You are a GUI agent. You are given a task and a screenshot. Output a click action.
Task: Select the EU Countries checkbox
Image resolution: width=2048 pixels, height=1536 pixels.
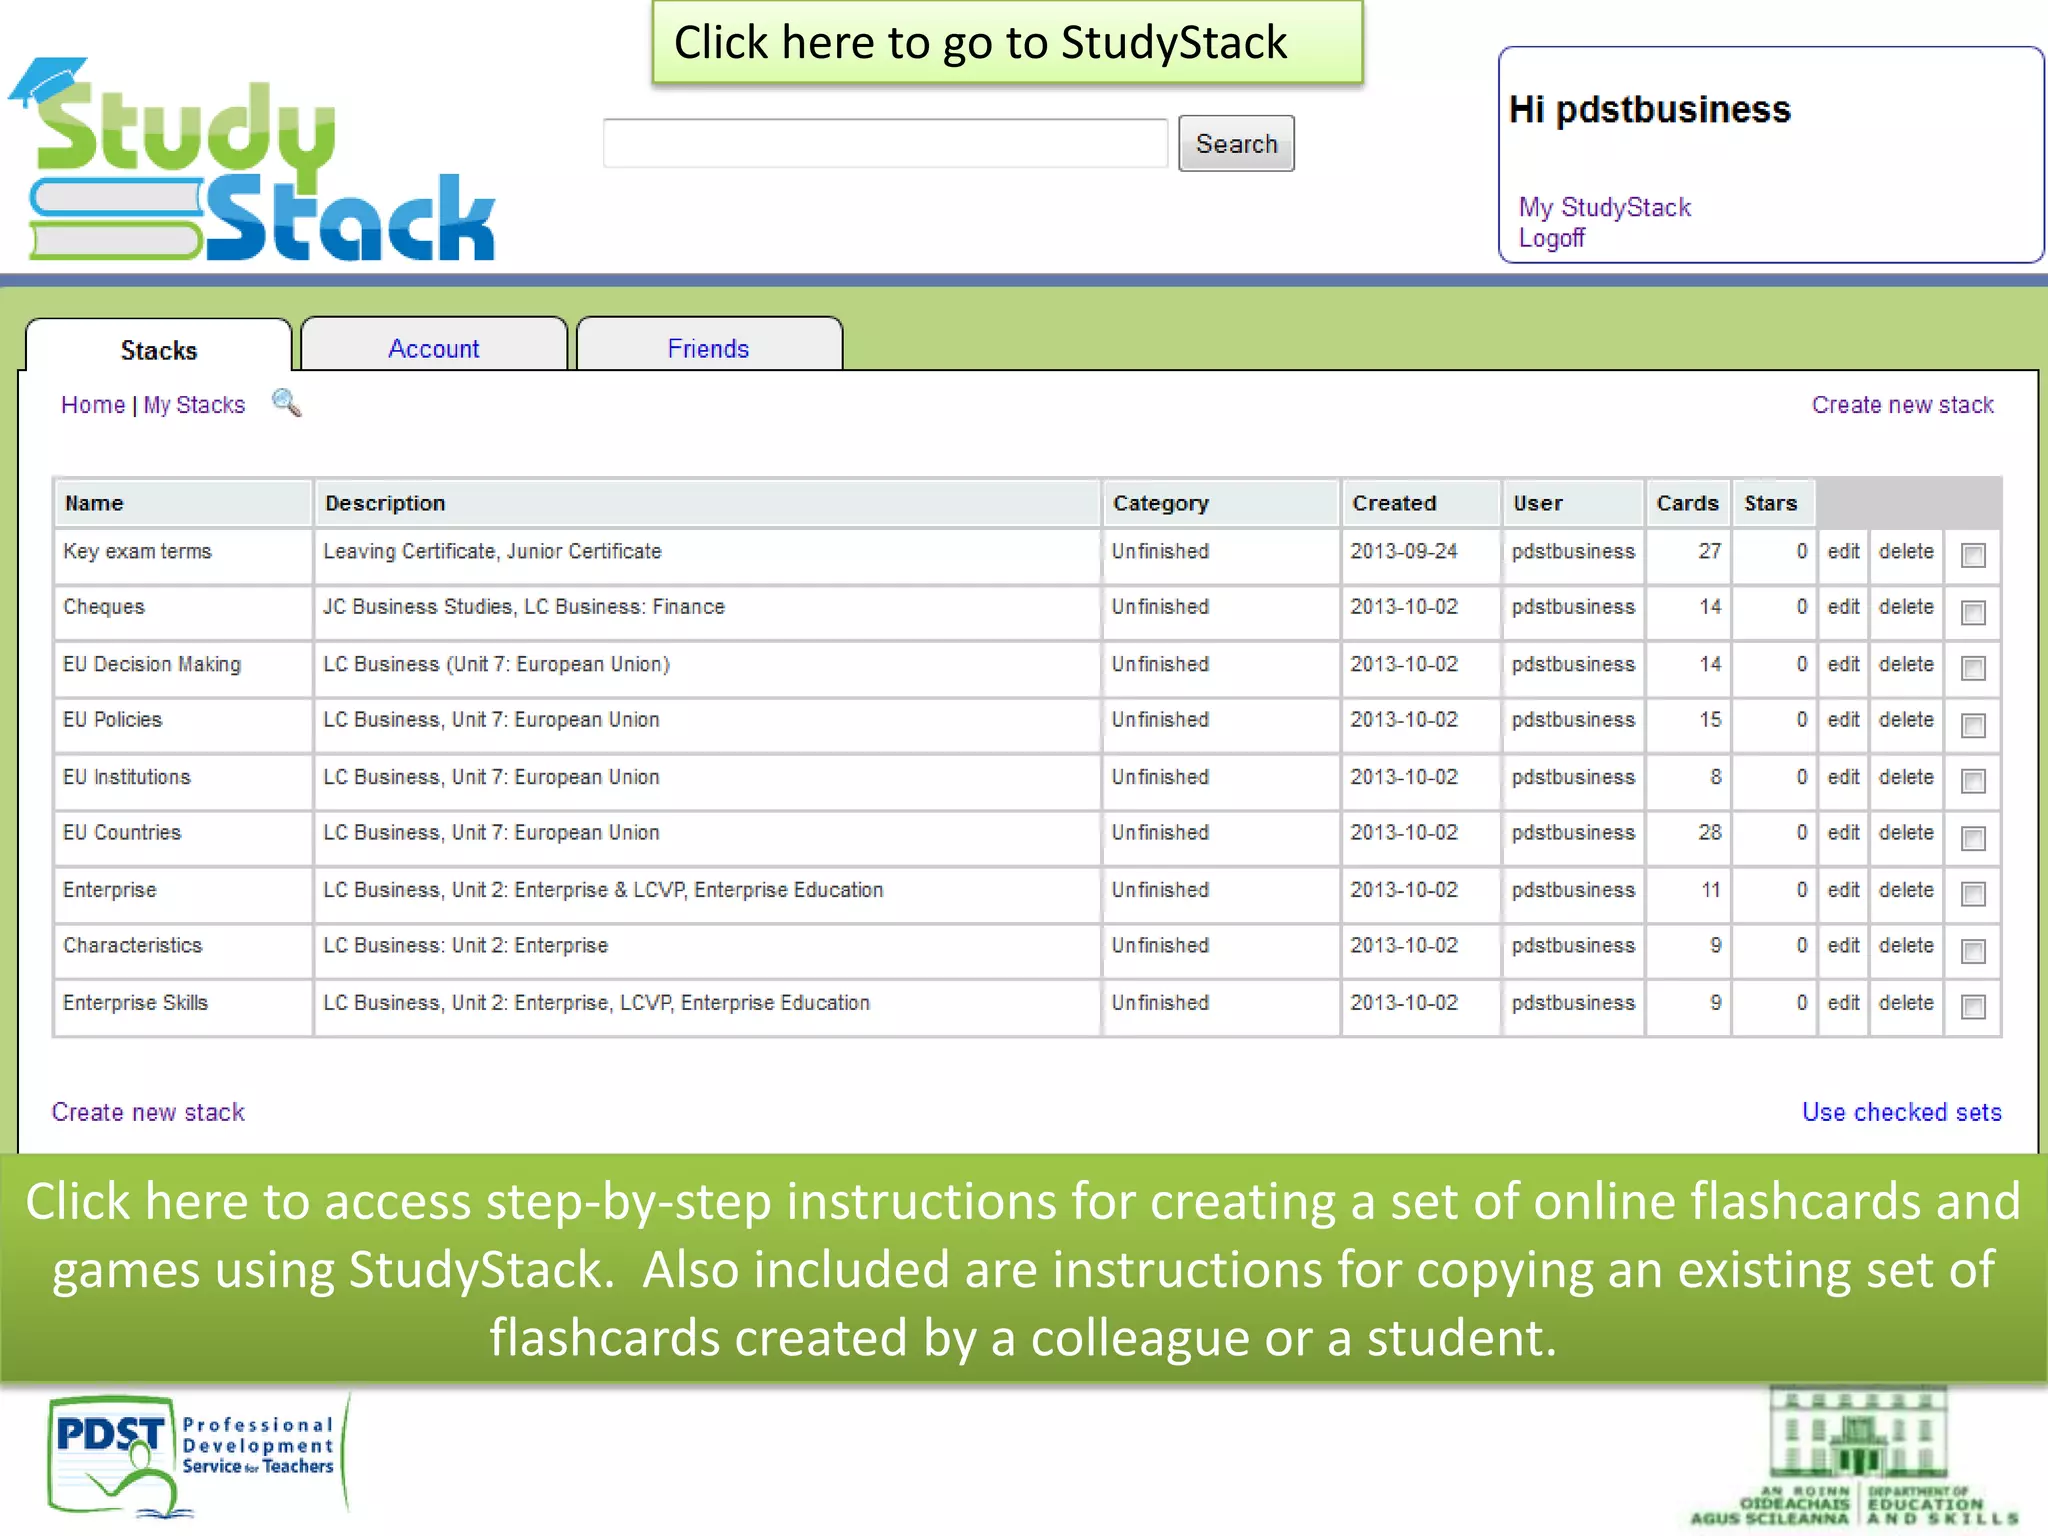point(1973,838)
